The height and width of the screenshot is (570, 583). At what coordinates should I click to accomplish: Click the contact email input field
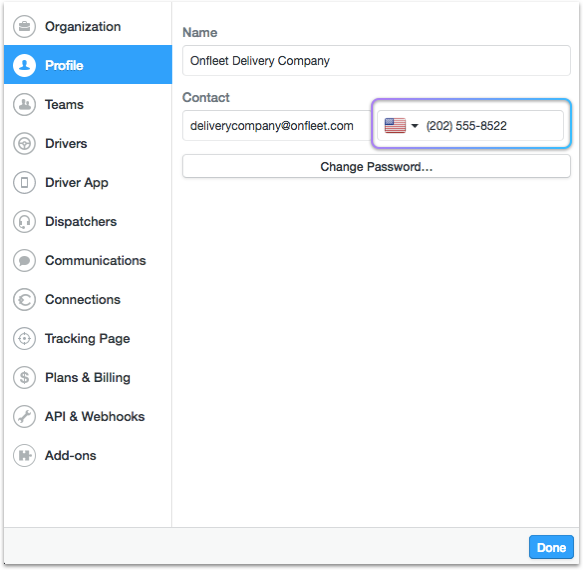277,126
